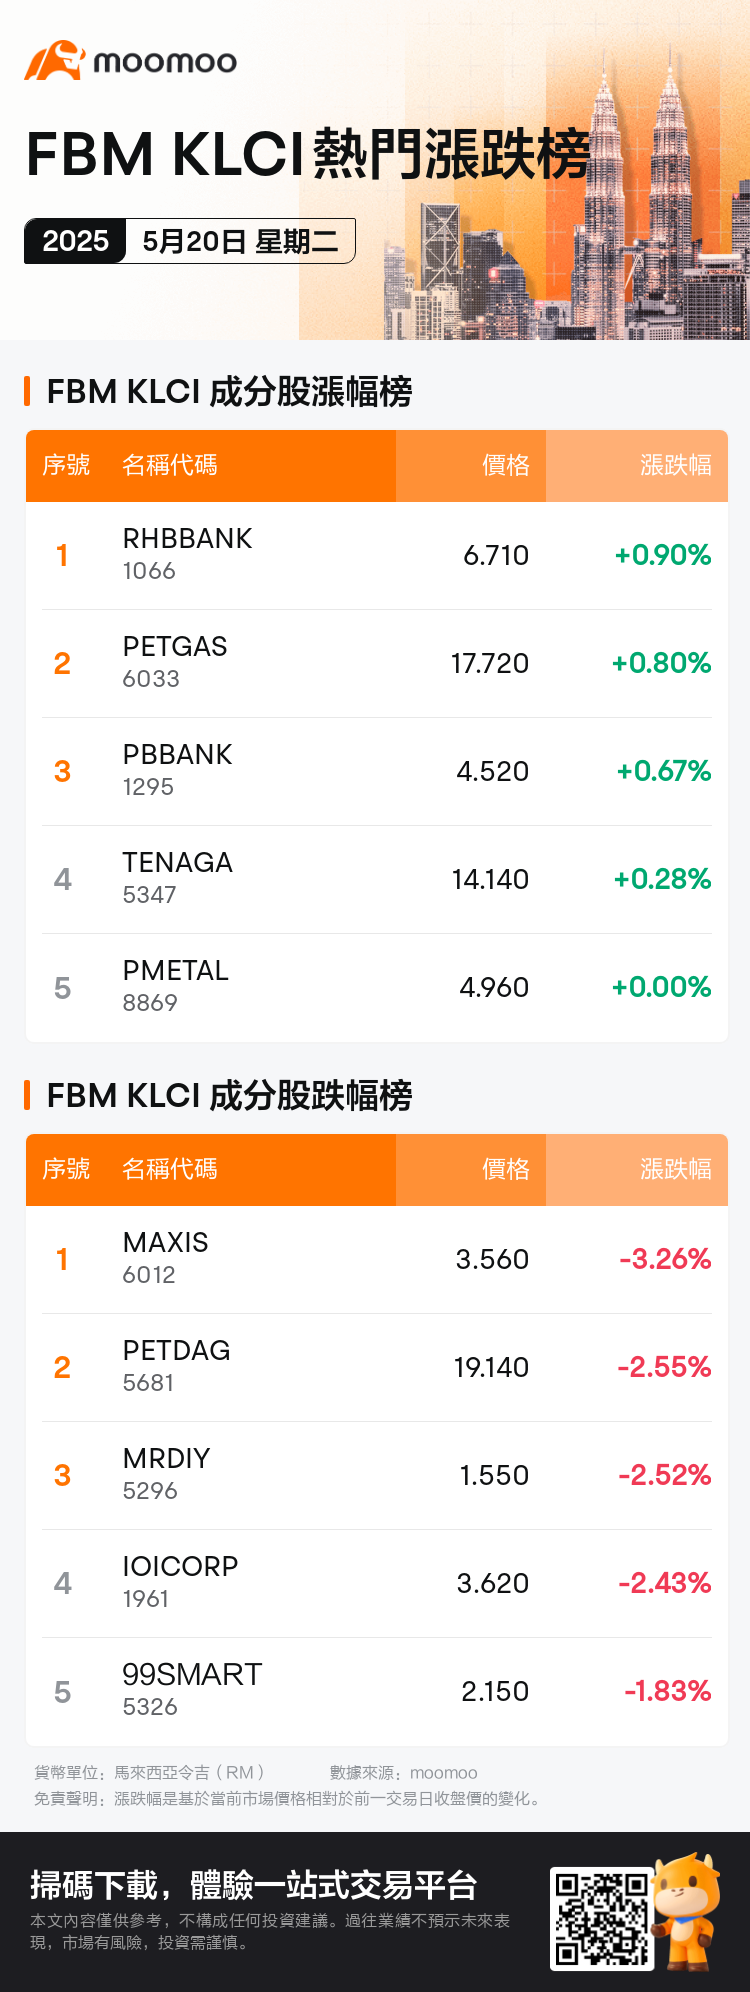Open PETGAS 6033 stock entry
Screen dimensions: 750x1992
point(377,663)
